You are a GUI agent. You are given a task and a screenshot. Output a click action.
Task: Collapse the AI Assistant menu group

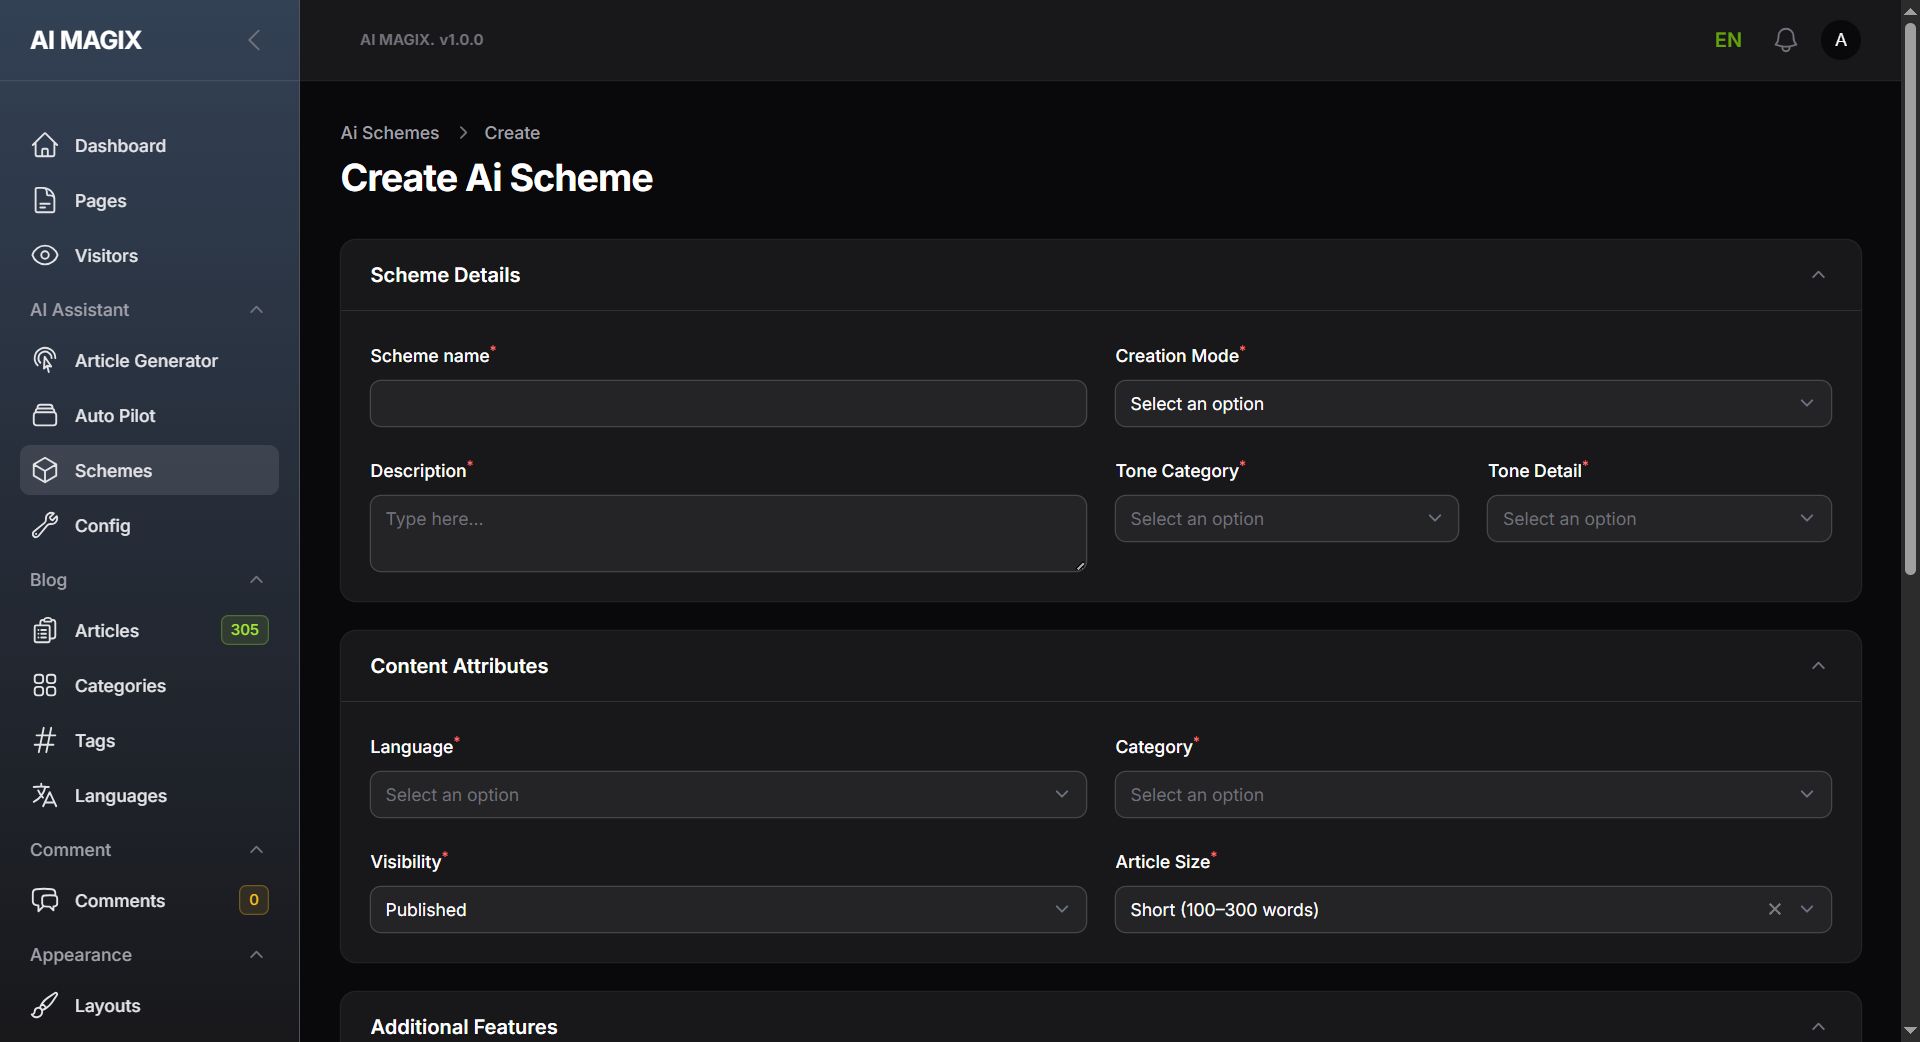(256, 310)
